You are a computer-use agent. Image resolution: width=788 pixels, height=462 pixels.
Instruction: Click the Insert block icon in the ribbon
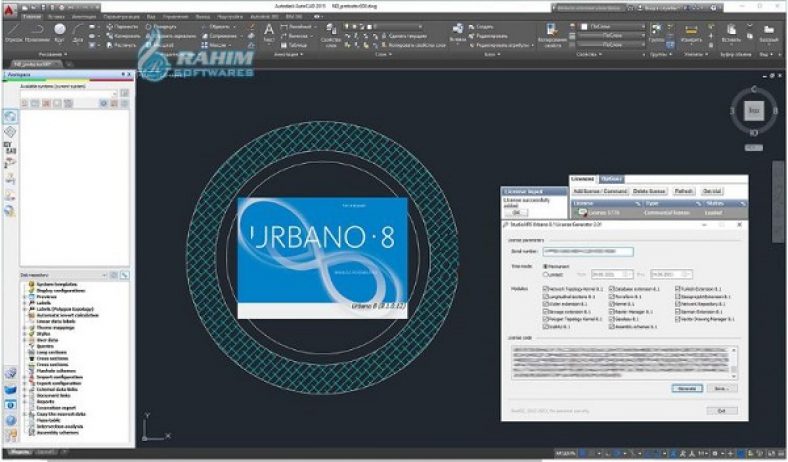point(457,30)
